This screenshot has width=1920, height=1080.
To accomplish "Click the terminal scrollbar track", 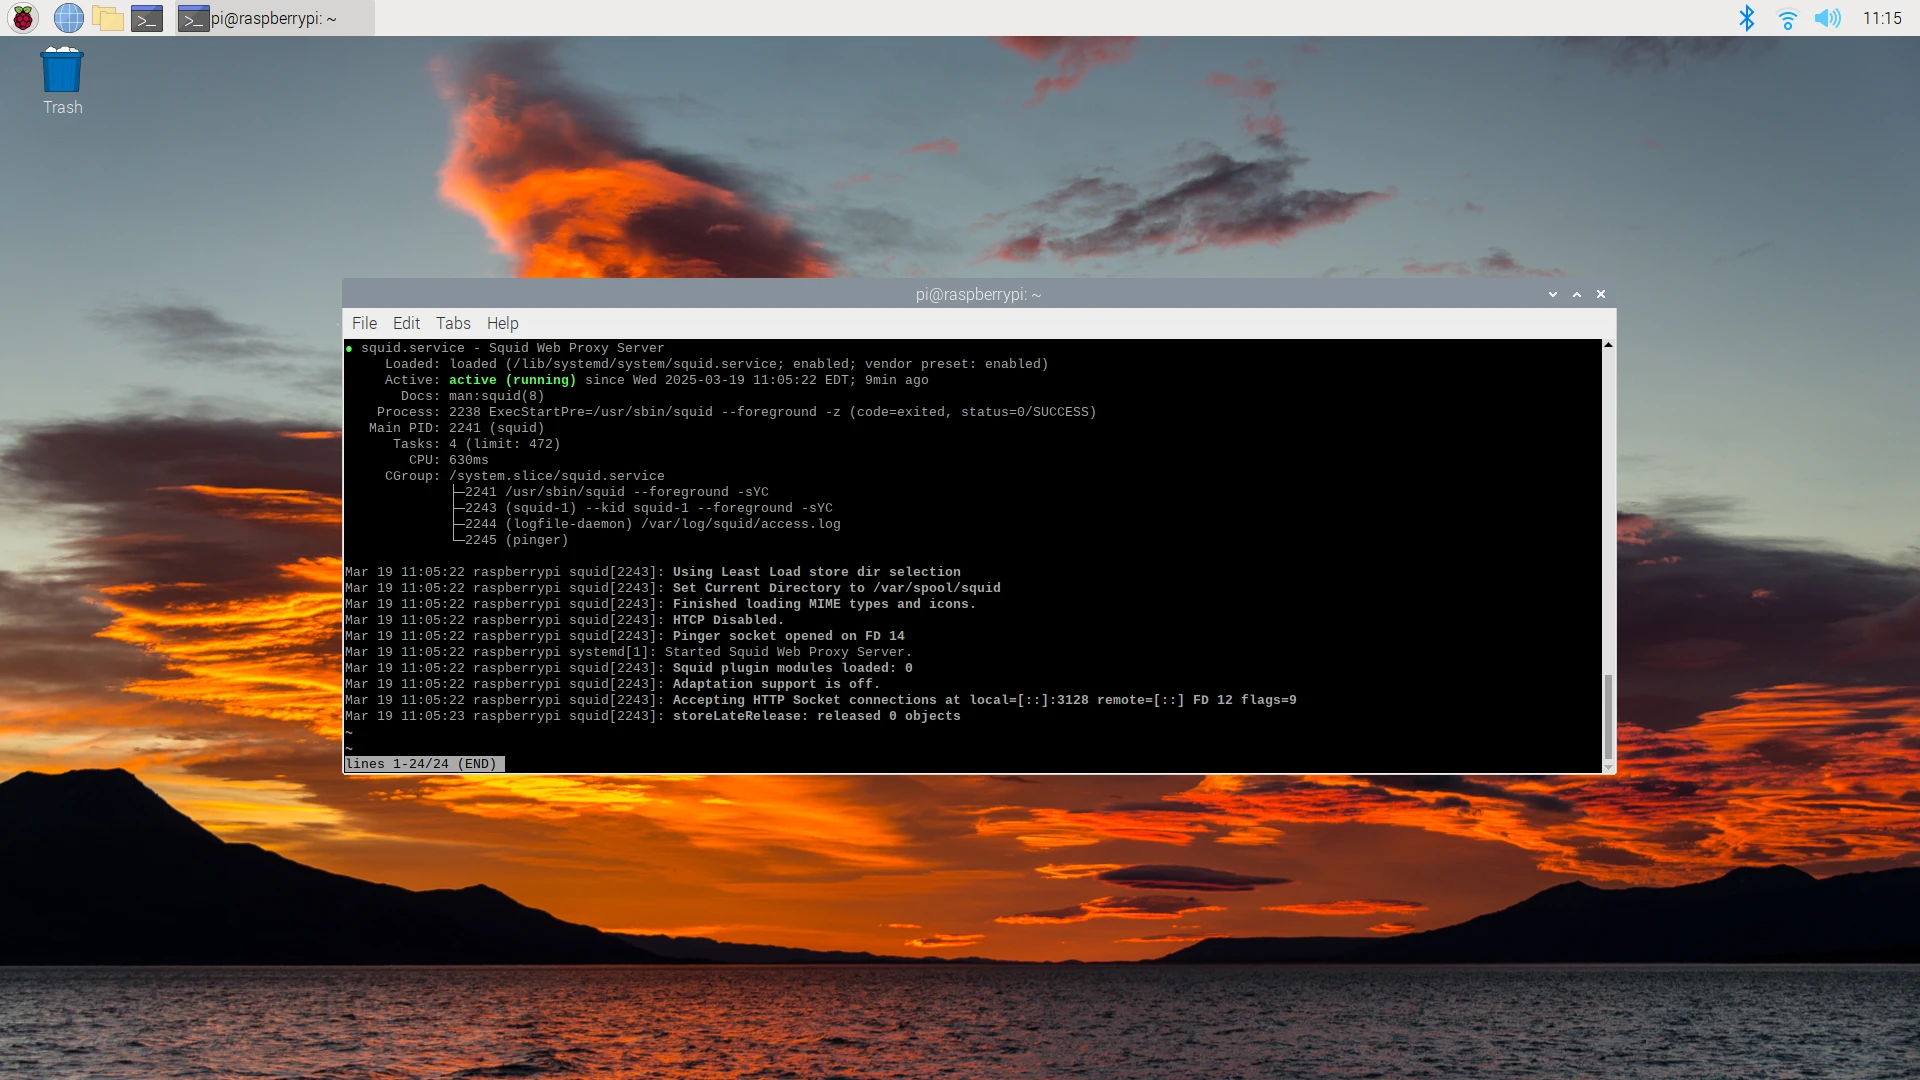I will 1608,500.
